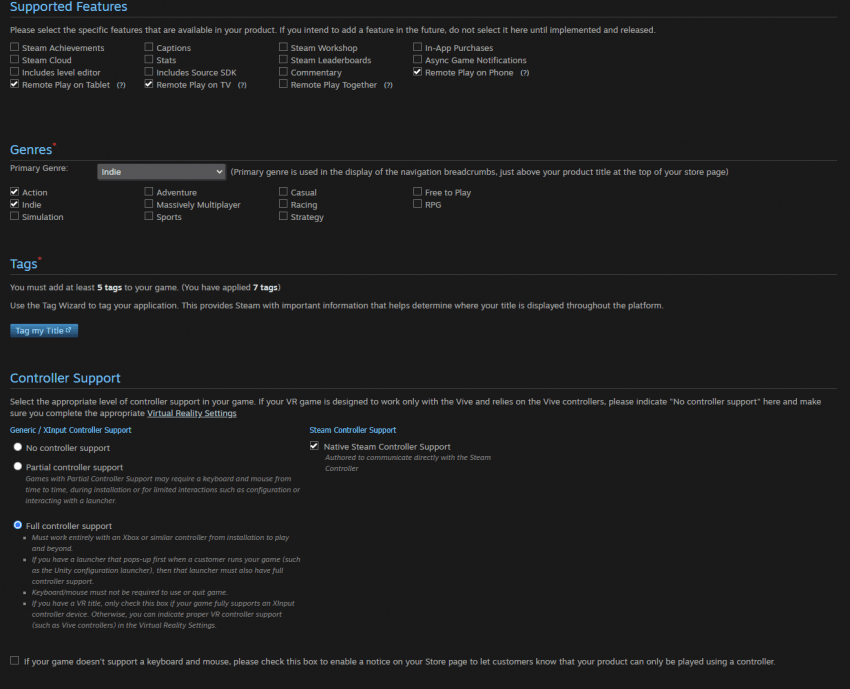Open the Primary Genre dropdown
This screenshot has width=850, height=689.
(x=161, y=172)
